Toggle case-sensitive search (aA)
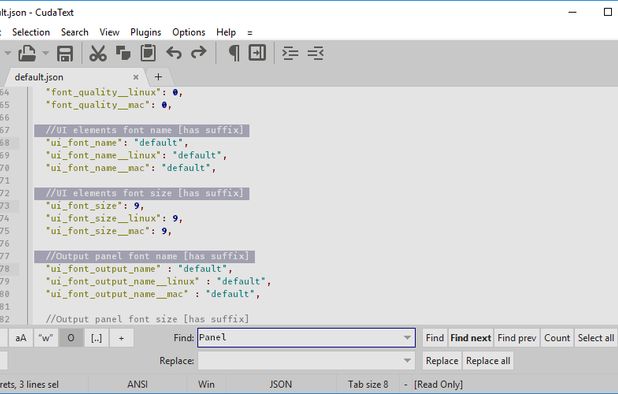The width and height of the screenshot is (618, 394). 21,338
